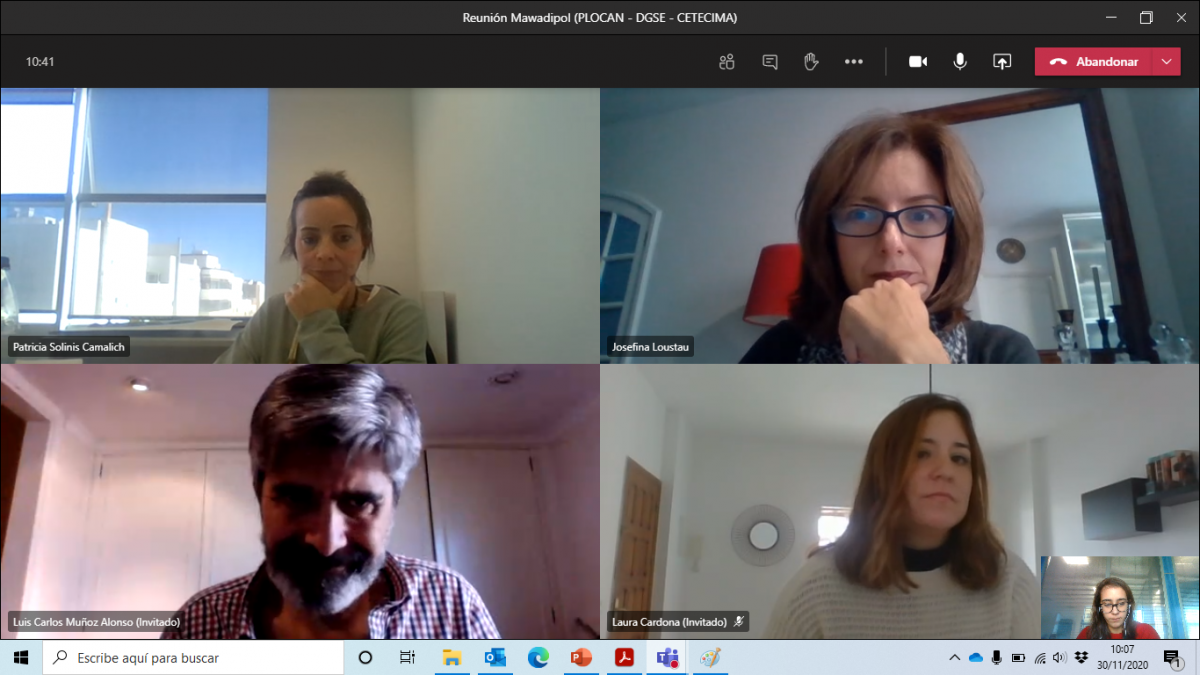Show hidden system tray icons
1200x675 pixels.
point(954,657)
